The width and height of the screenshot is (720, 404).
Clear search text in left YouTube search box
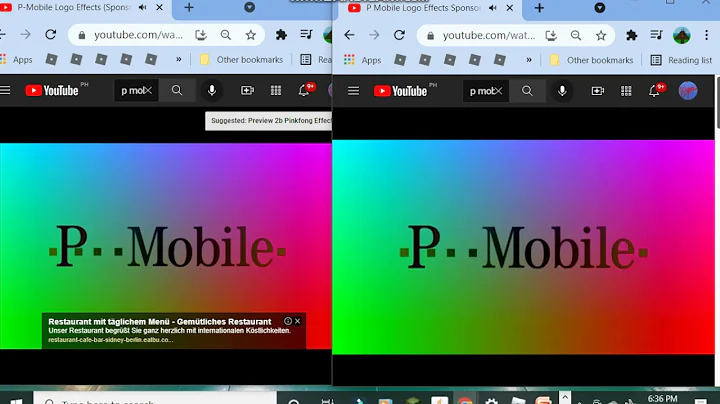pyautogui.click(x=148, y=90)
